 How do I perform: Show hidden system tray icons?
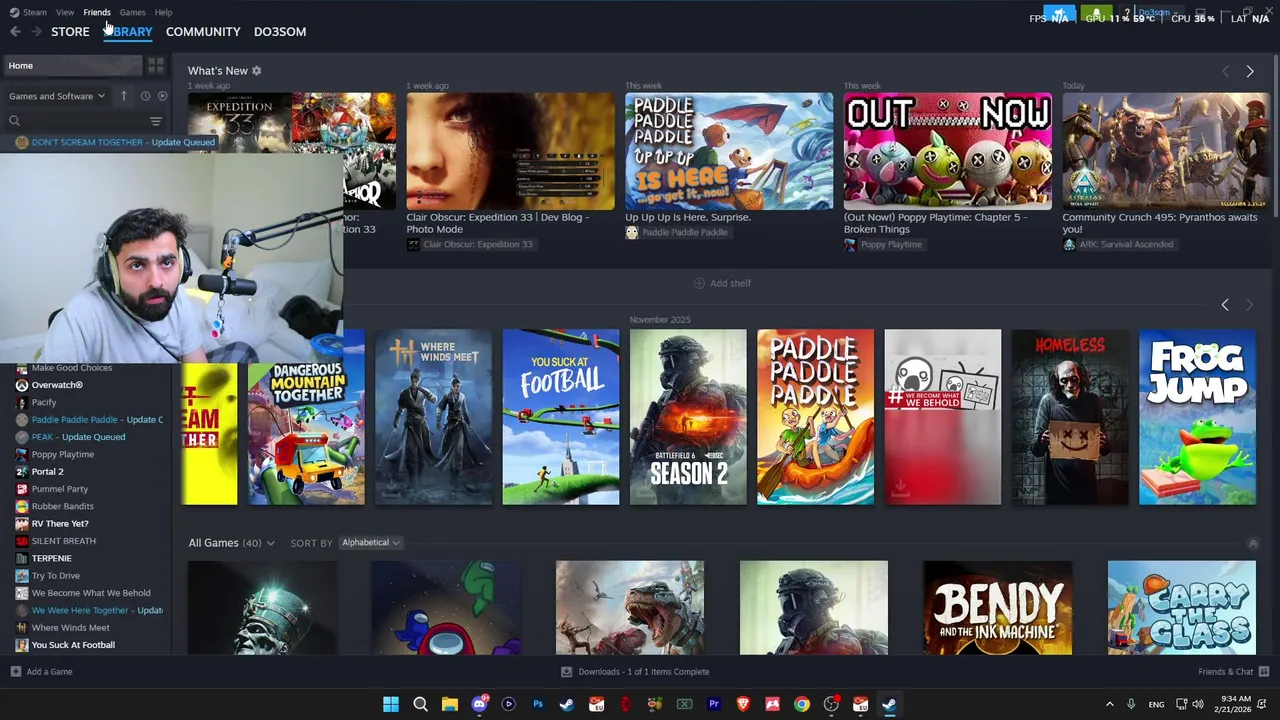pyautogui.click(x=1109, y=704)
